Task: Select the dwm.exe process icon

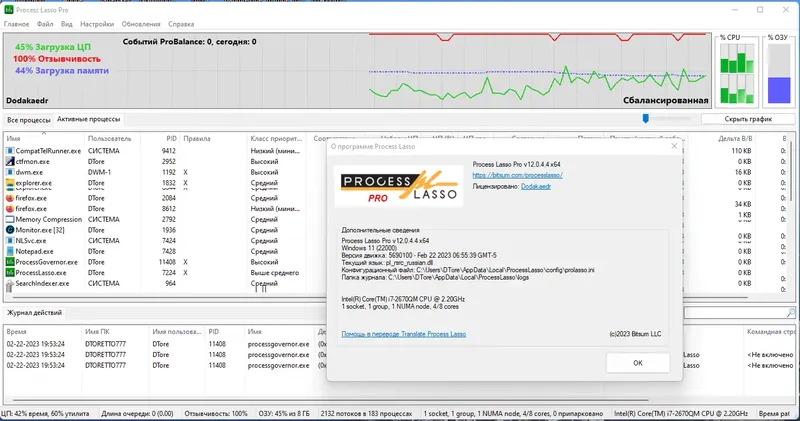Action: point(10,172)
